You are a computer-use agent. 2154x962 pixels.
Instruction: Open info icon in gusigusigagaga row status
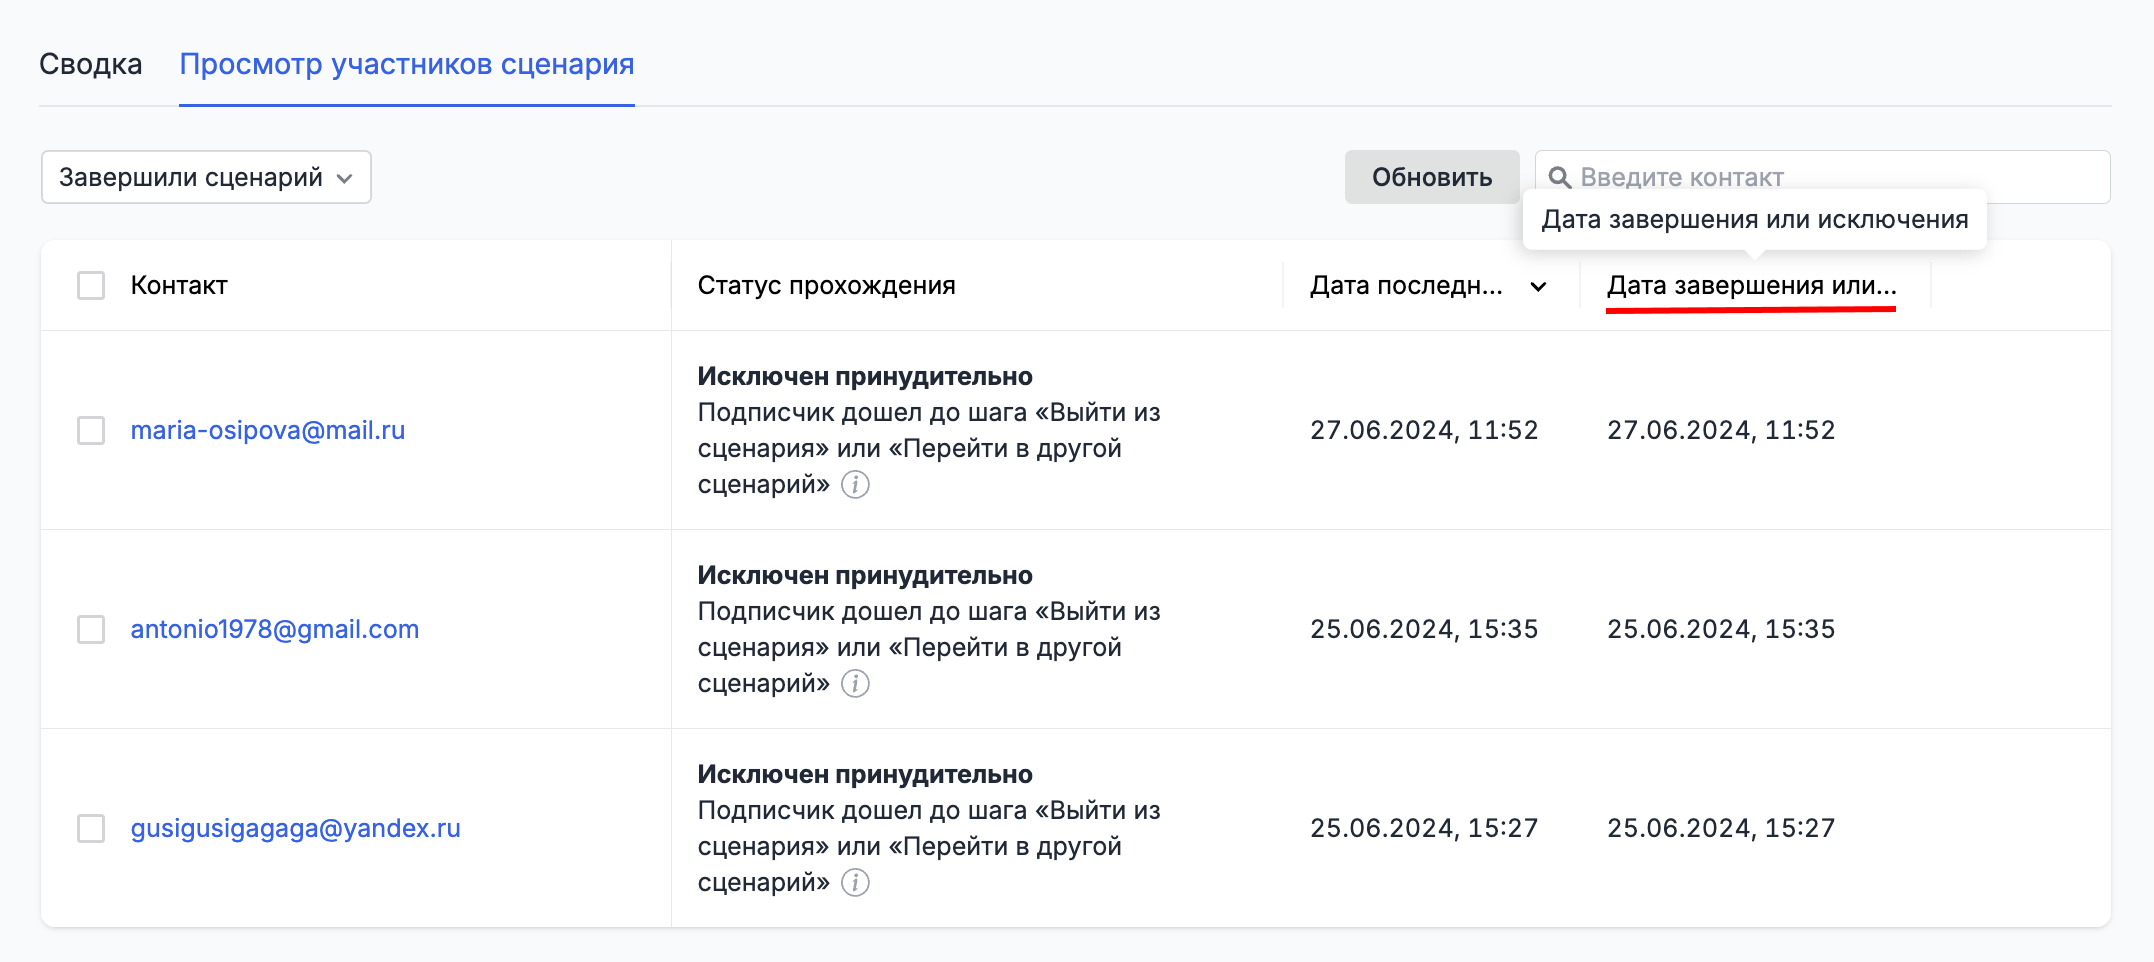(855, 883)
